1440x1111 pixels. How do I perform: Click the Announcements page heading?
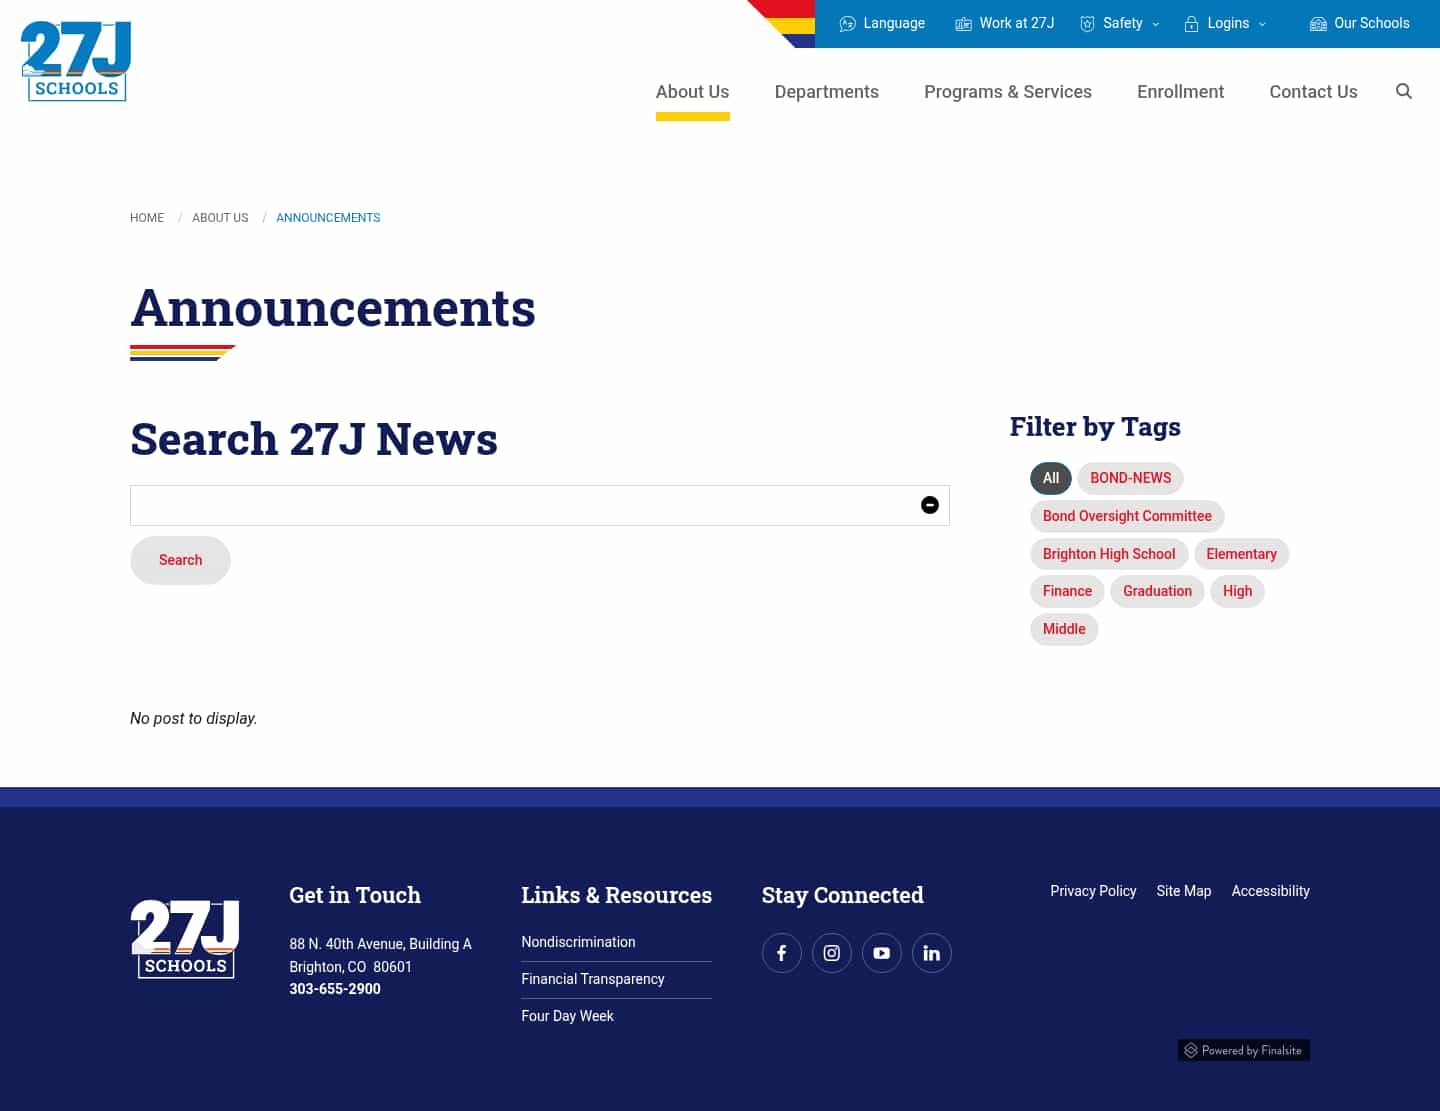point(333,308)
